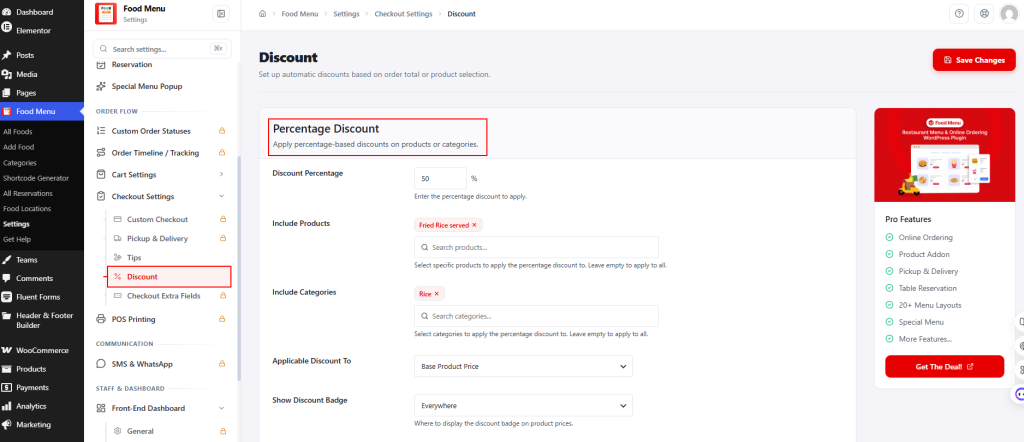This screenshot has width=1024, height=442.
Task: Remove the Fried Rice served product tag
Action: tap(474, 225)
